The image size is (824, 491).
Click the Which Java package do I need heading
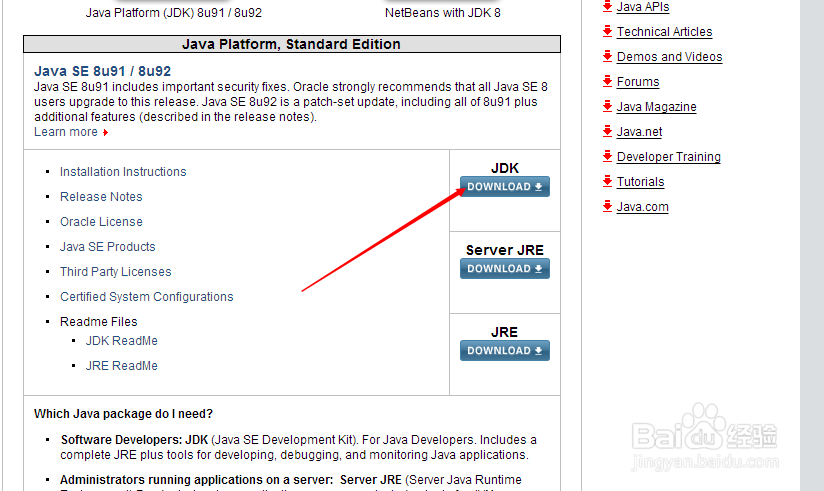pyautogui.click(x=123, y=414)
